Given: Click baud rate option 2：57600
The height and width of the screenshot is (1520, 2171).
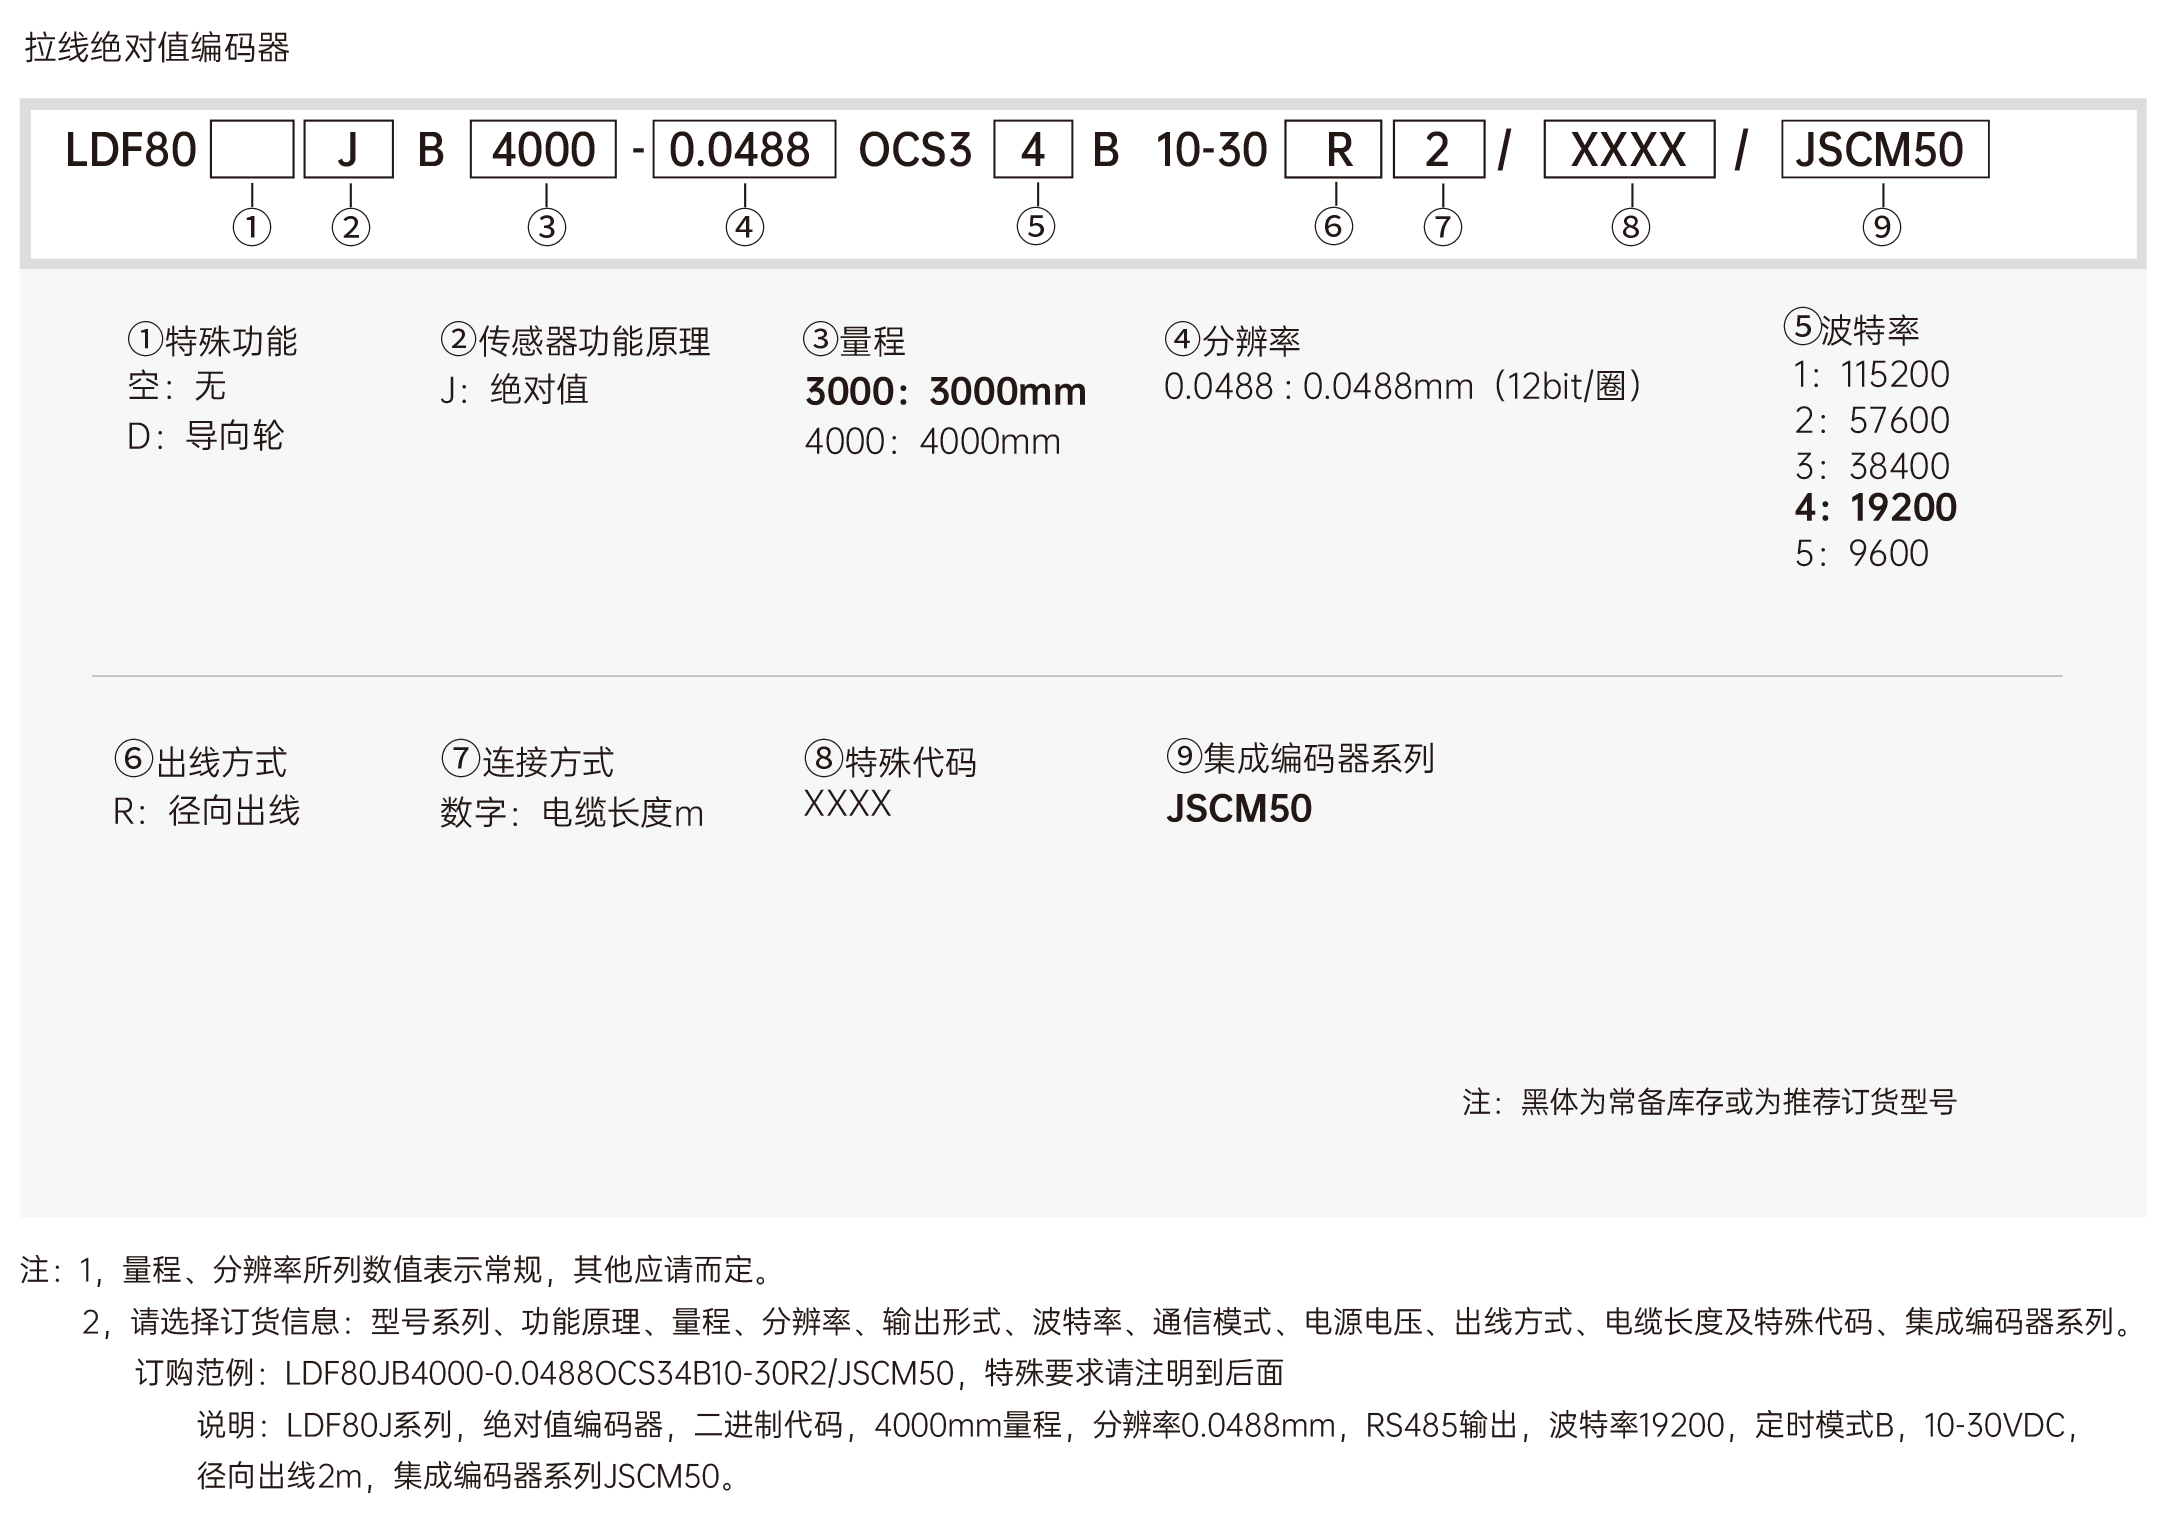Looking at the screenshot, I should click(1872, 420).
